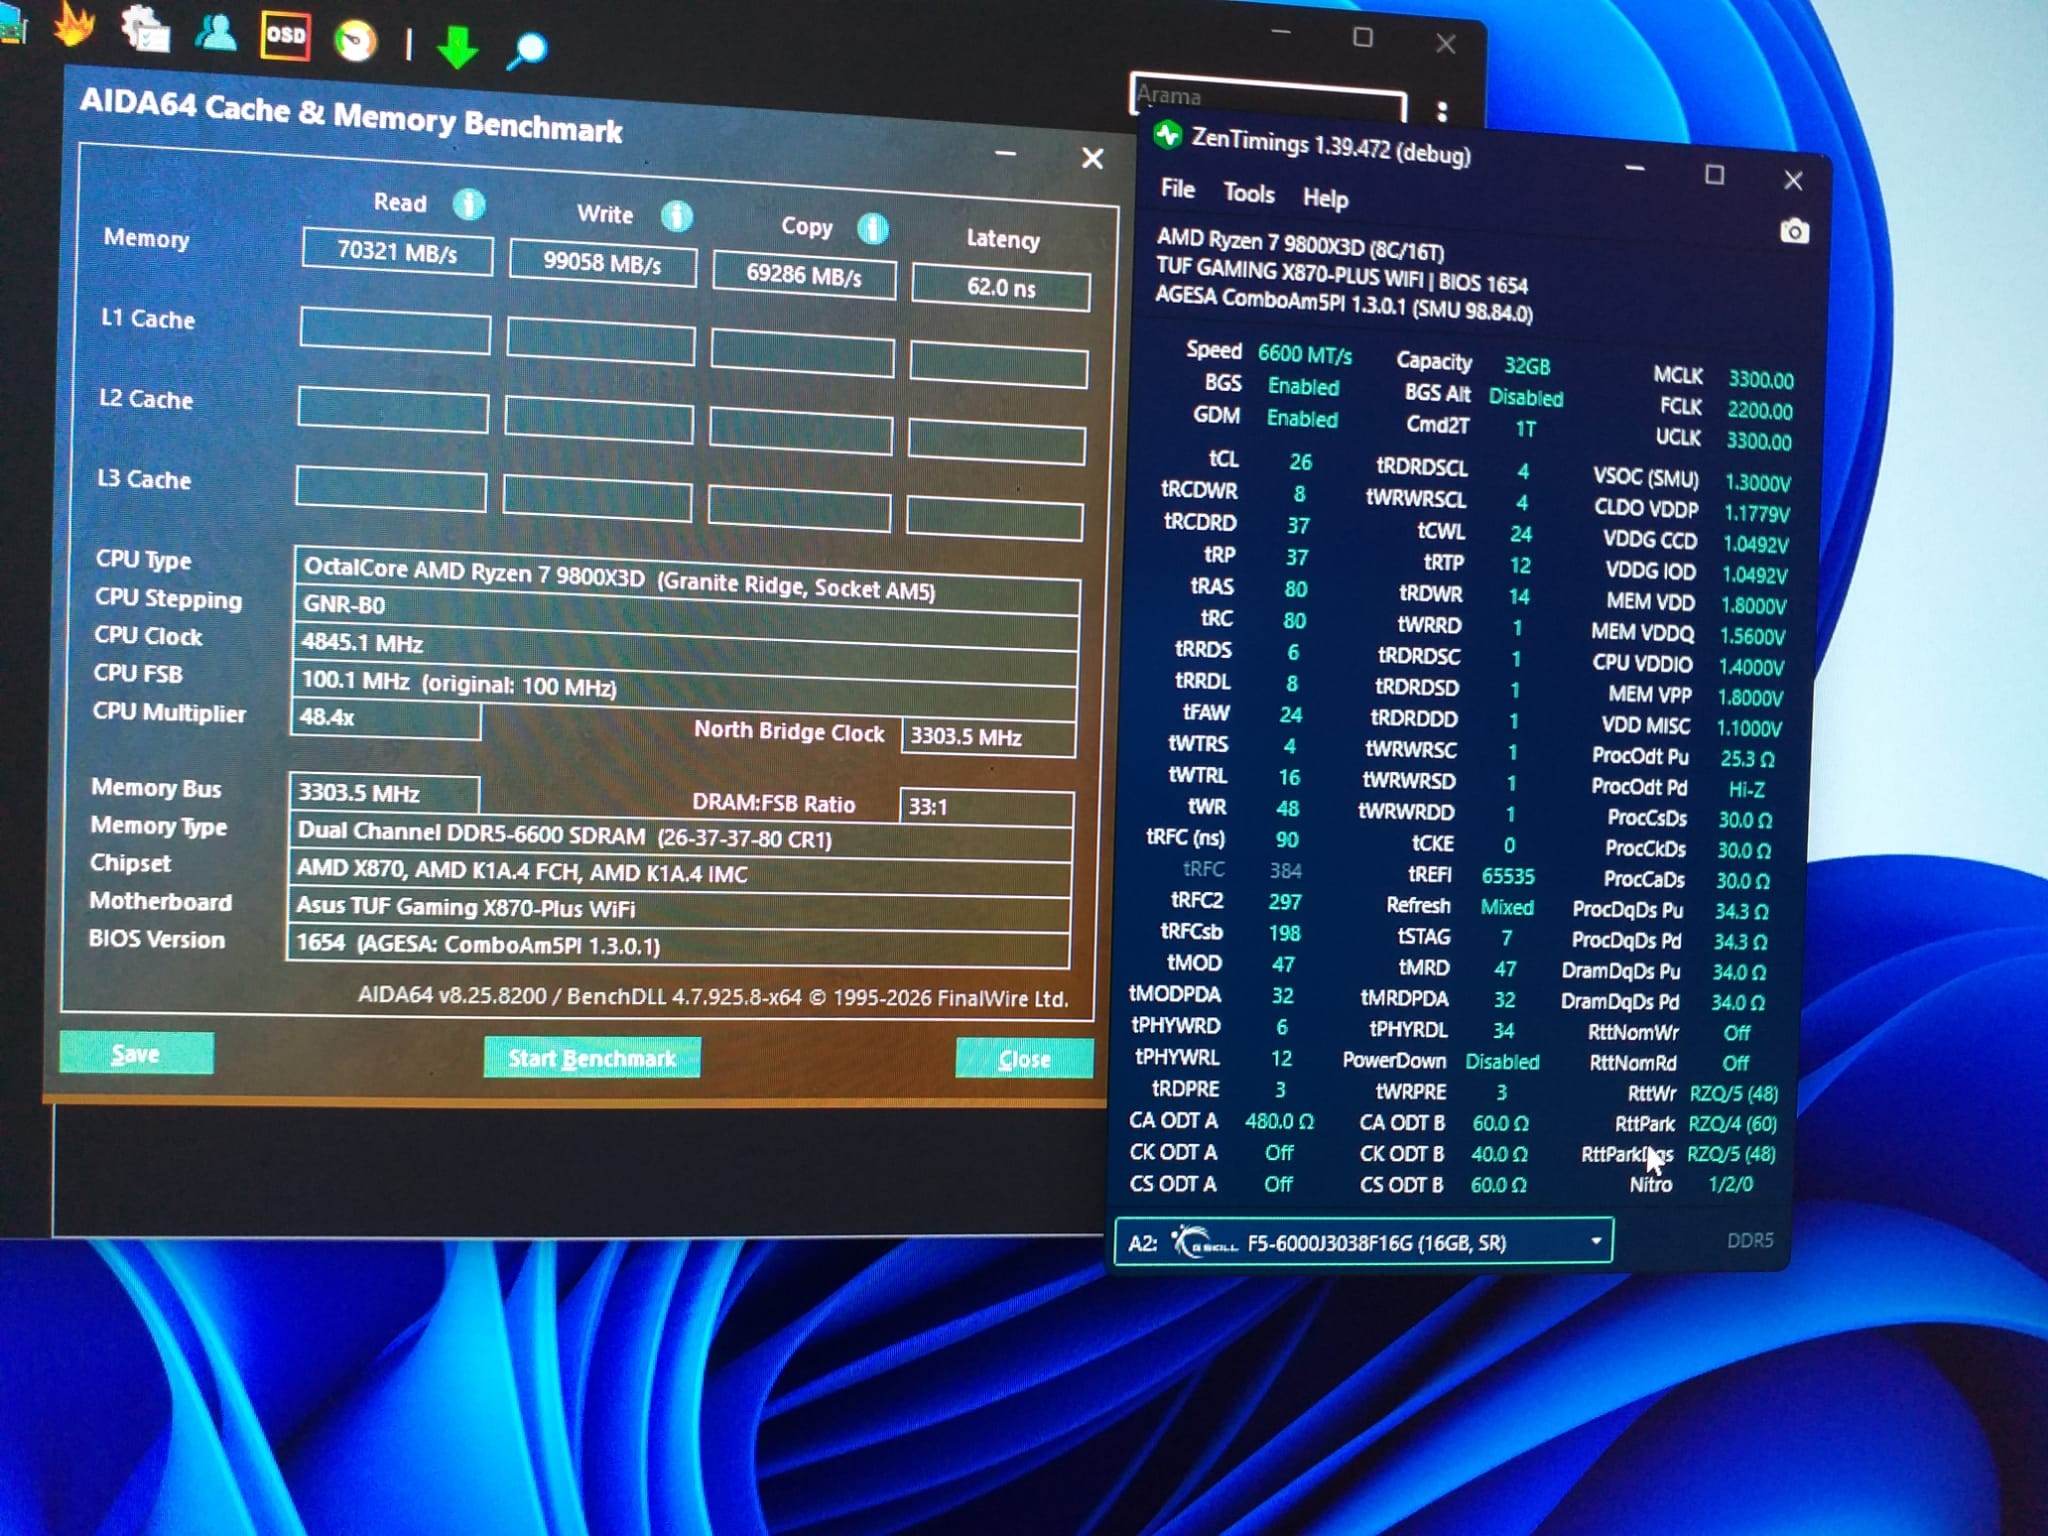Click the Capacity value 32GB in ZenTimings
This screenshot has height=1536, width=2048.
[x=1527, y=366]
